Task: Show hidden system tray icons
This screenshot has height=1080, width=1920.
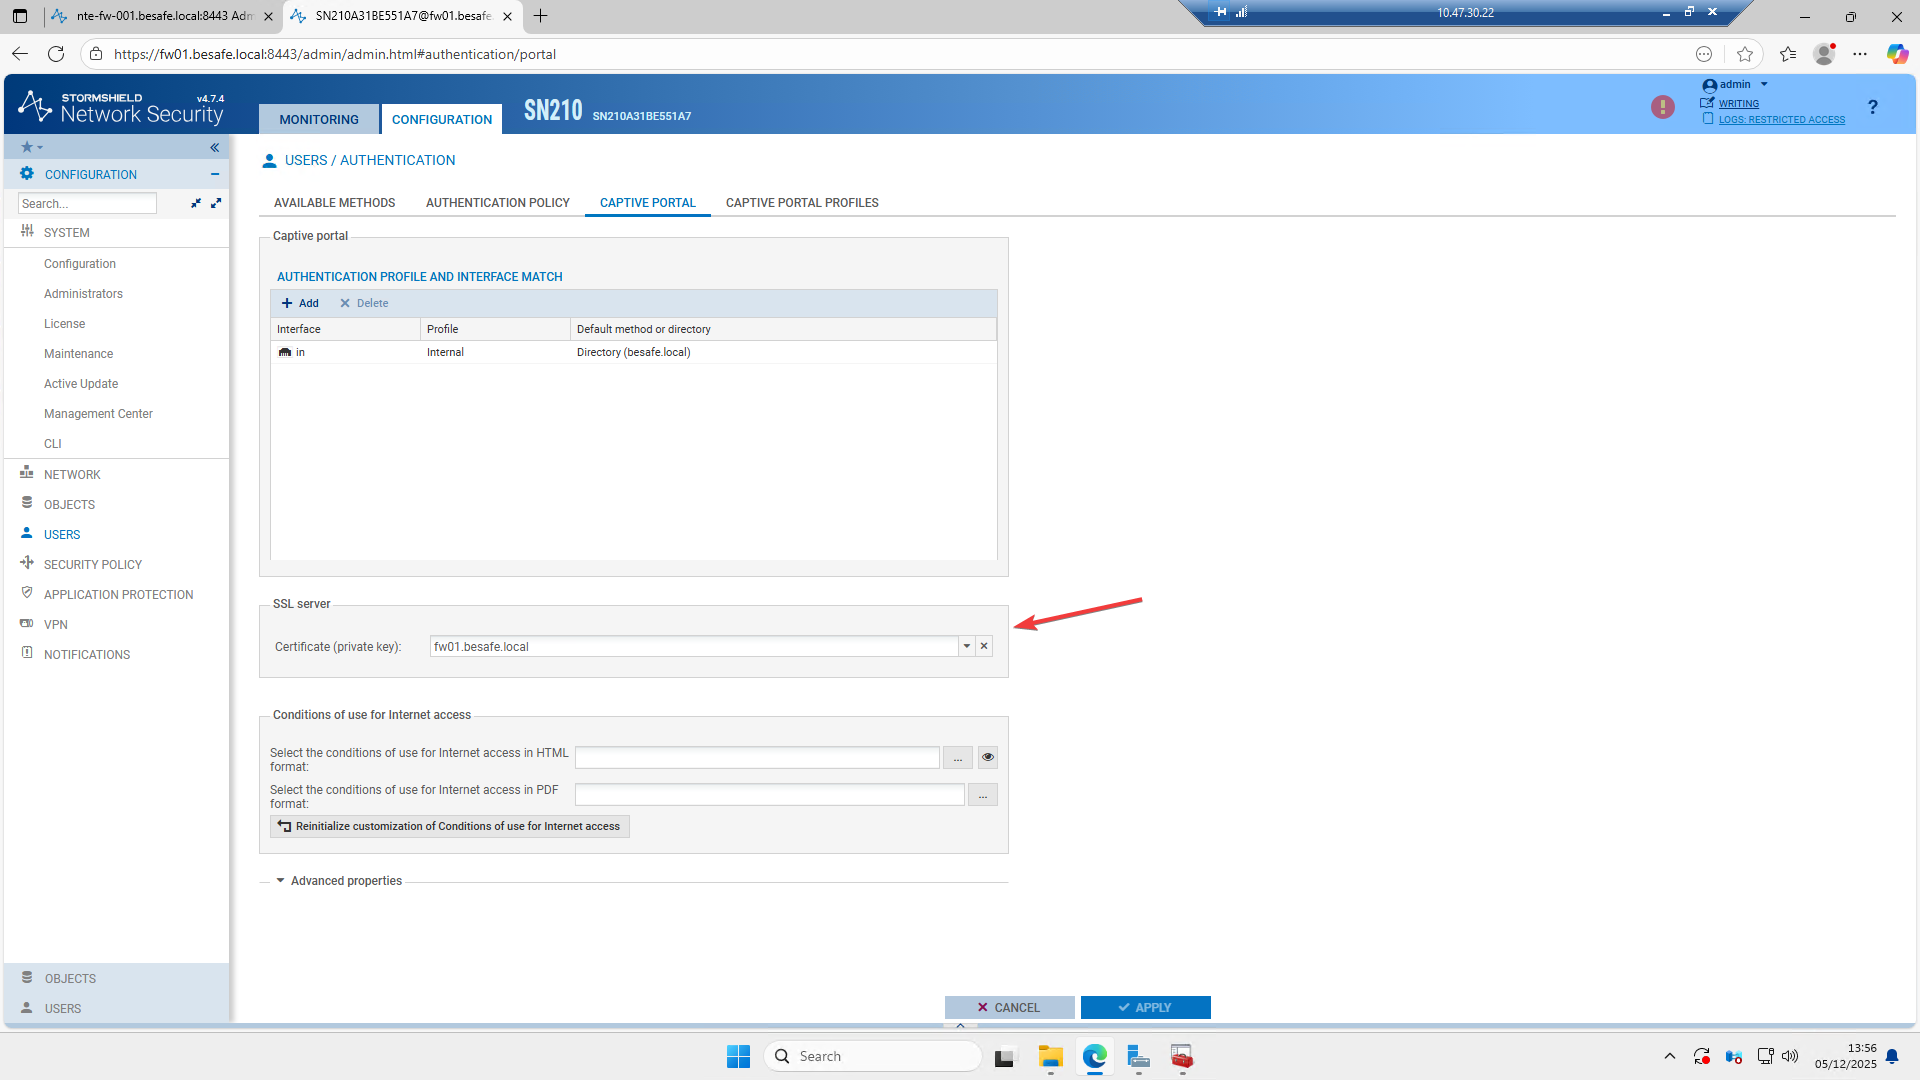Action: pos(1669,1056)
